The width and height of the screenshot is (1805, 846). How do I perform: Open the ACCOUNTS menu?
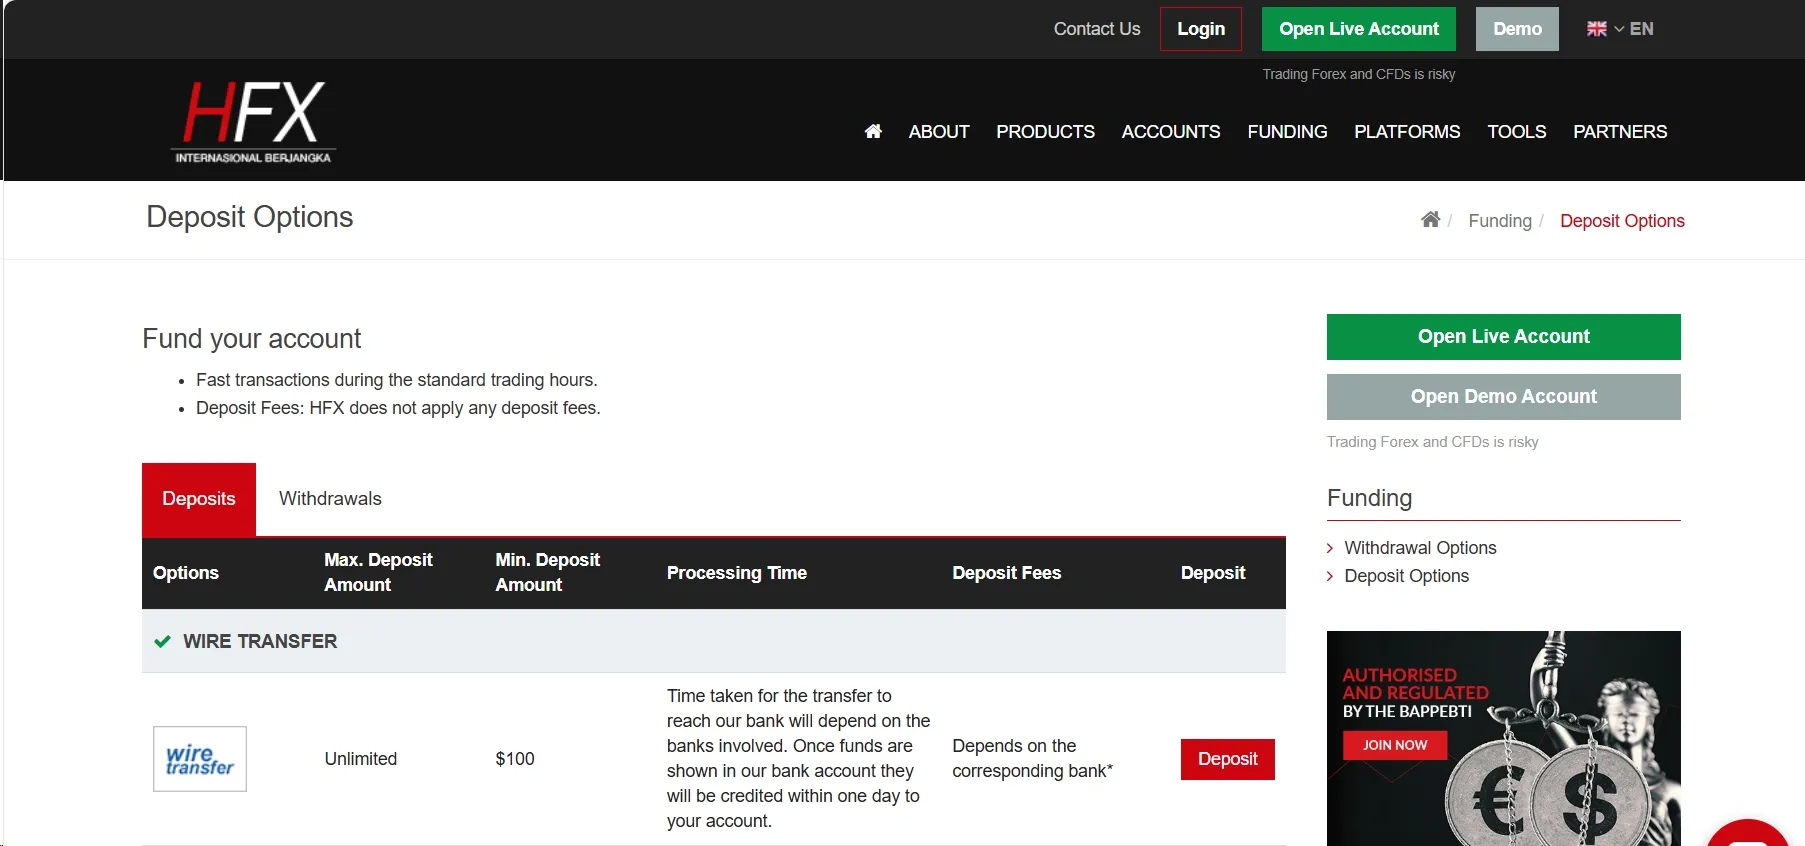pos(1171,131)
